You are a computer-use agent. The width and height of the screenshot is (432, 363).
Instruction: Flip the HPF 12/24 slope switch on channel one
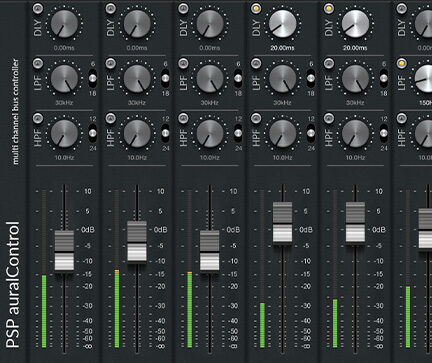point(92,133)
